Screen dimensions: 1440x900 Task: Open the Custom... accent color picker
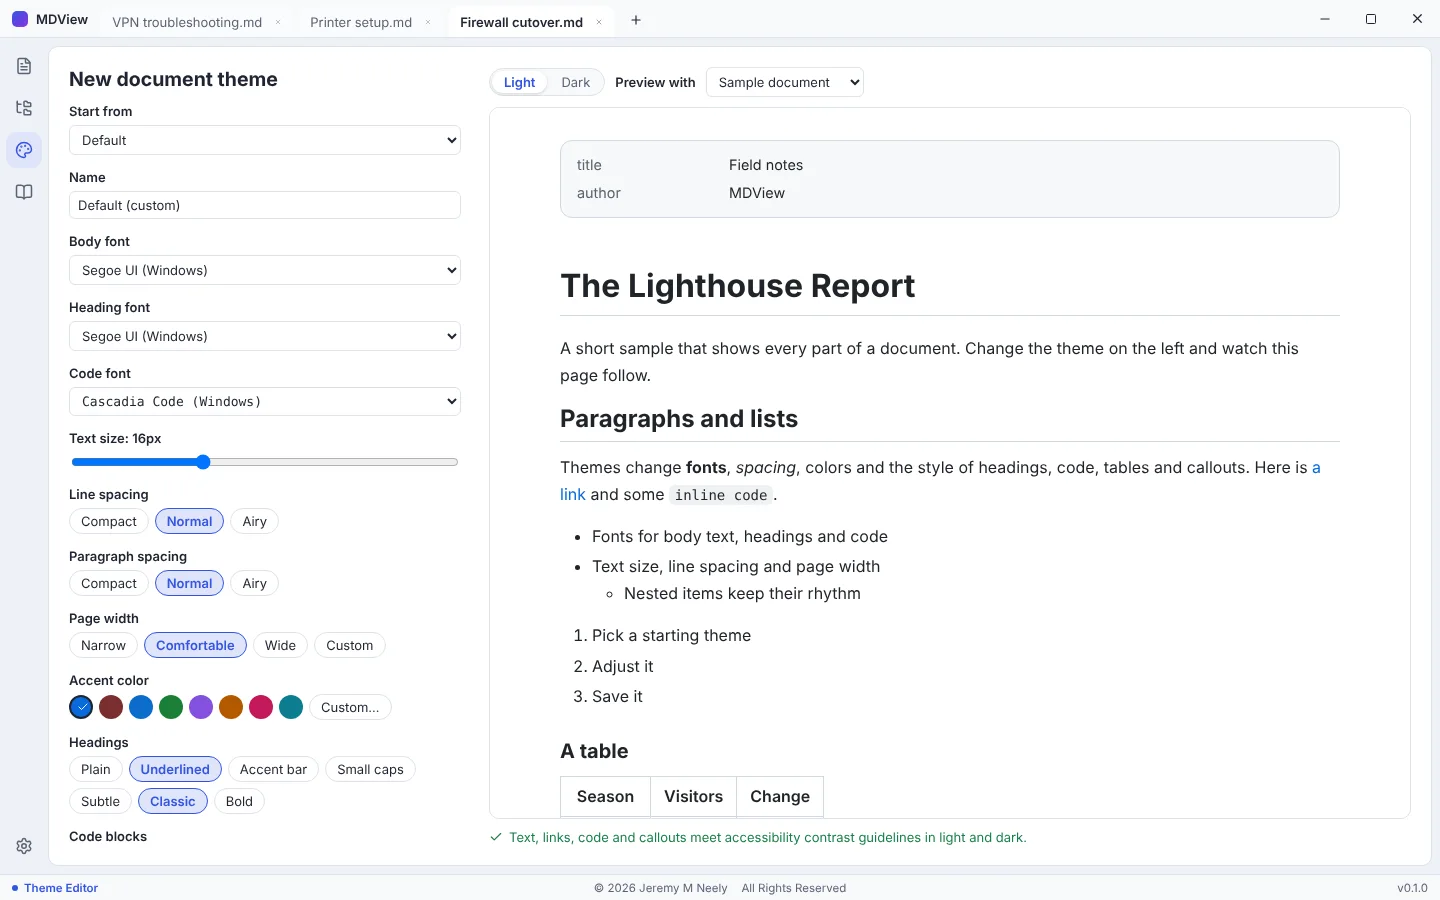tap(350, 707)
